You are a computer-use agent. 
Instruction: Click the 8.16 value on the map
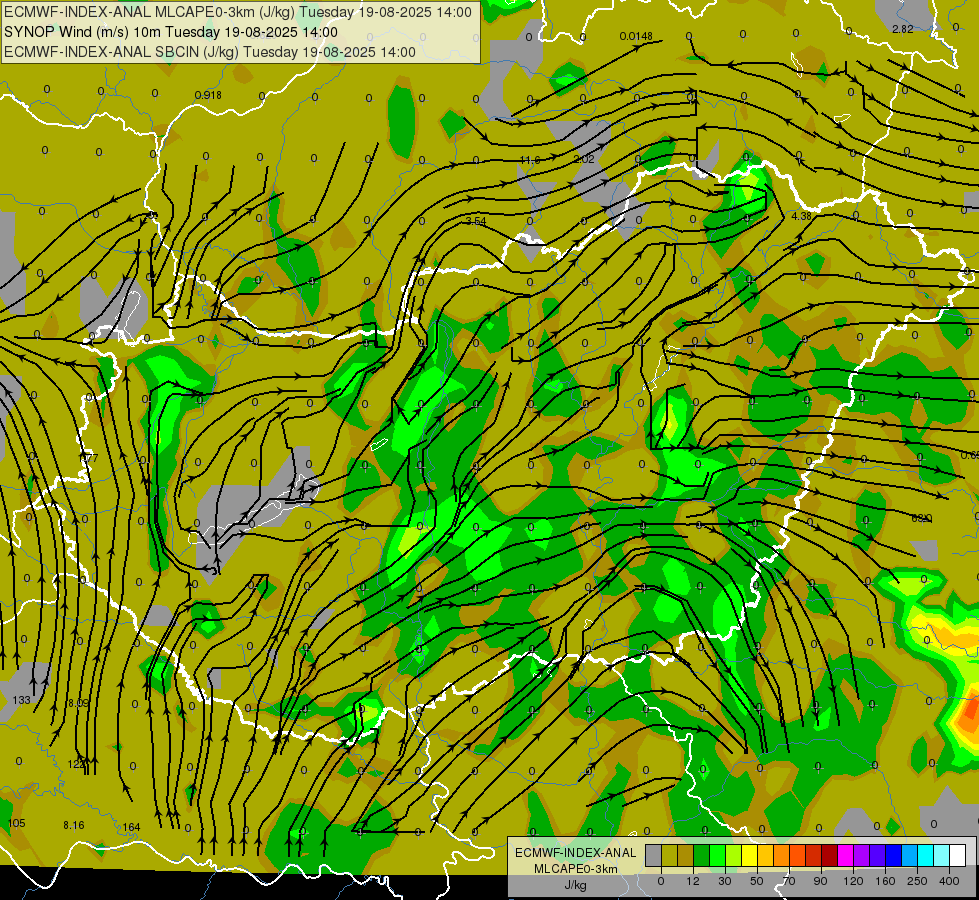74,826
